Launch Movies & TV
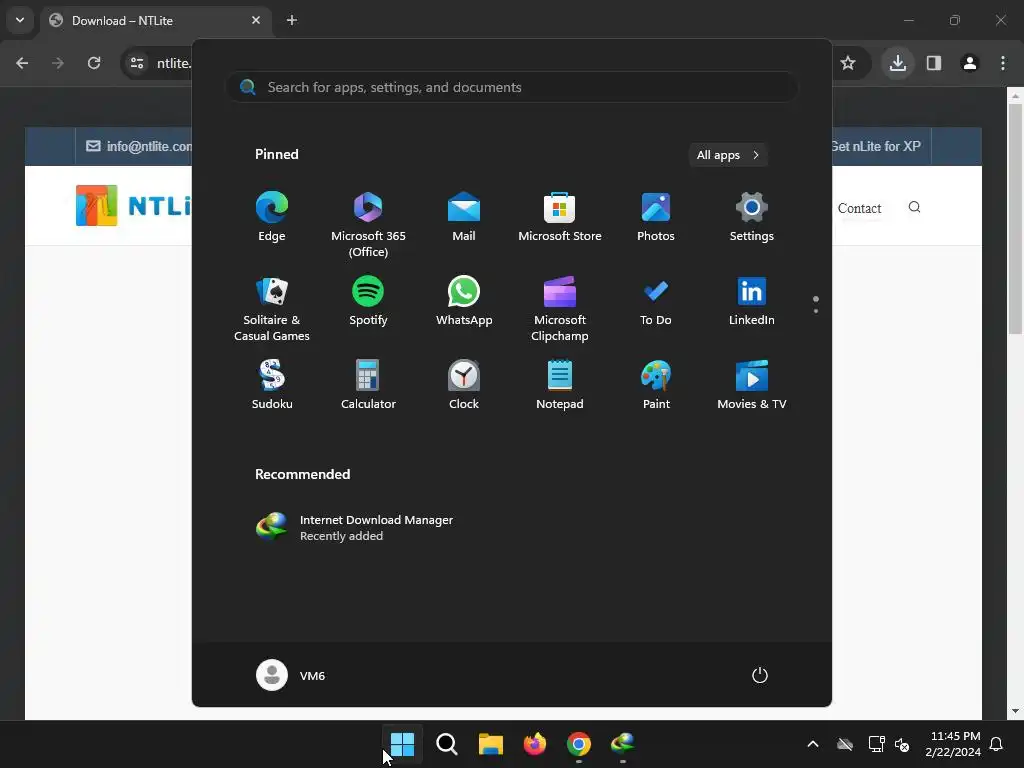This screenshot has width=1024, height=768. (x=752, y=385)
